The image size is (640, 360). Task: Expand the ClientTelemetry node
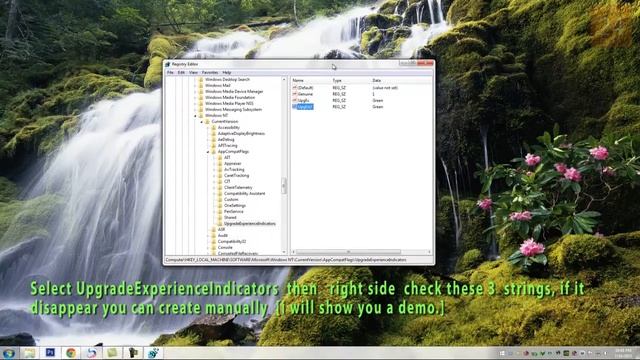[214, 188]
